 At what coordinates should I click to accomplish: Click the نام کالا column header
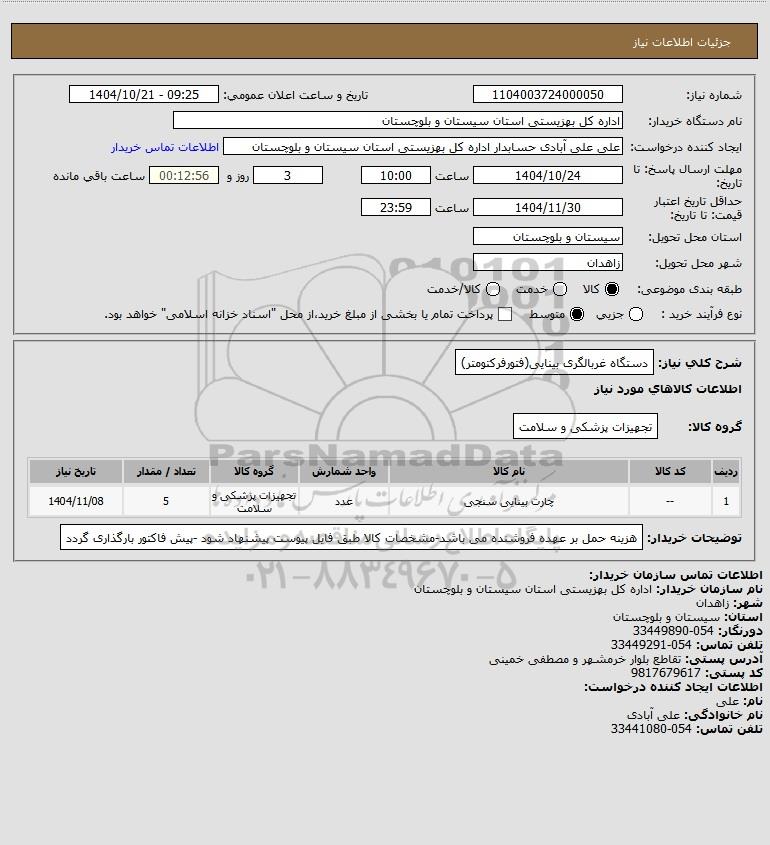pyautogui.click(x=508, y=472)
